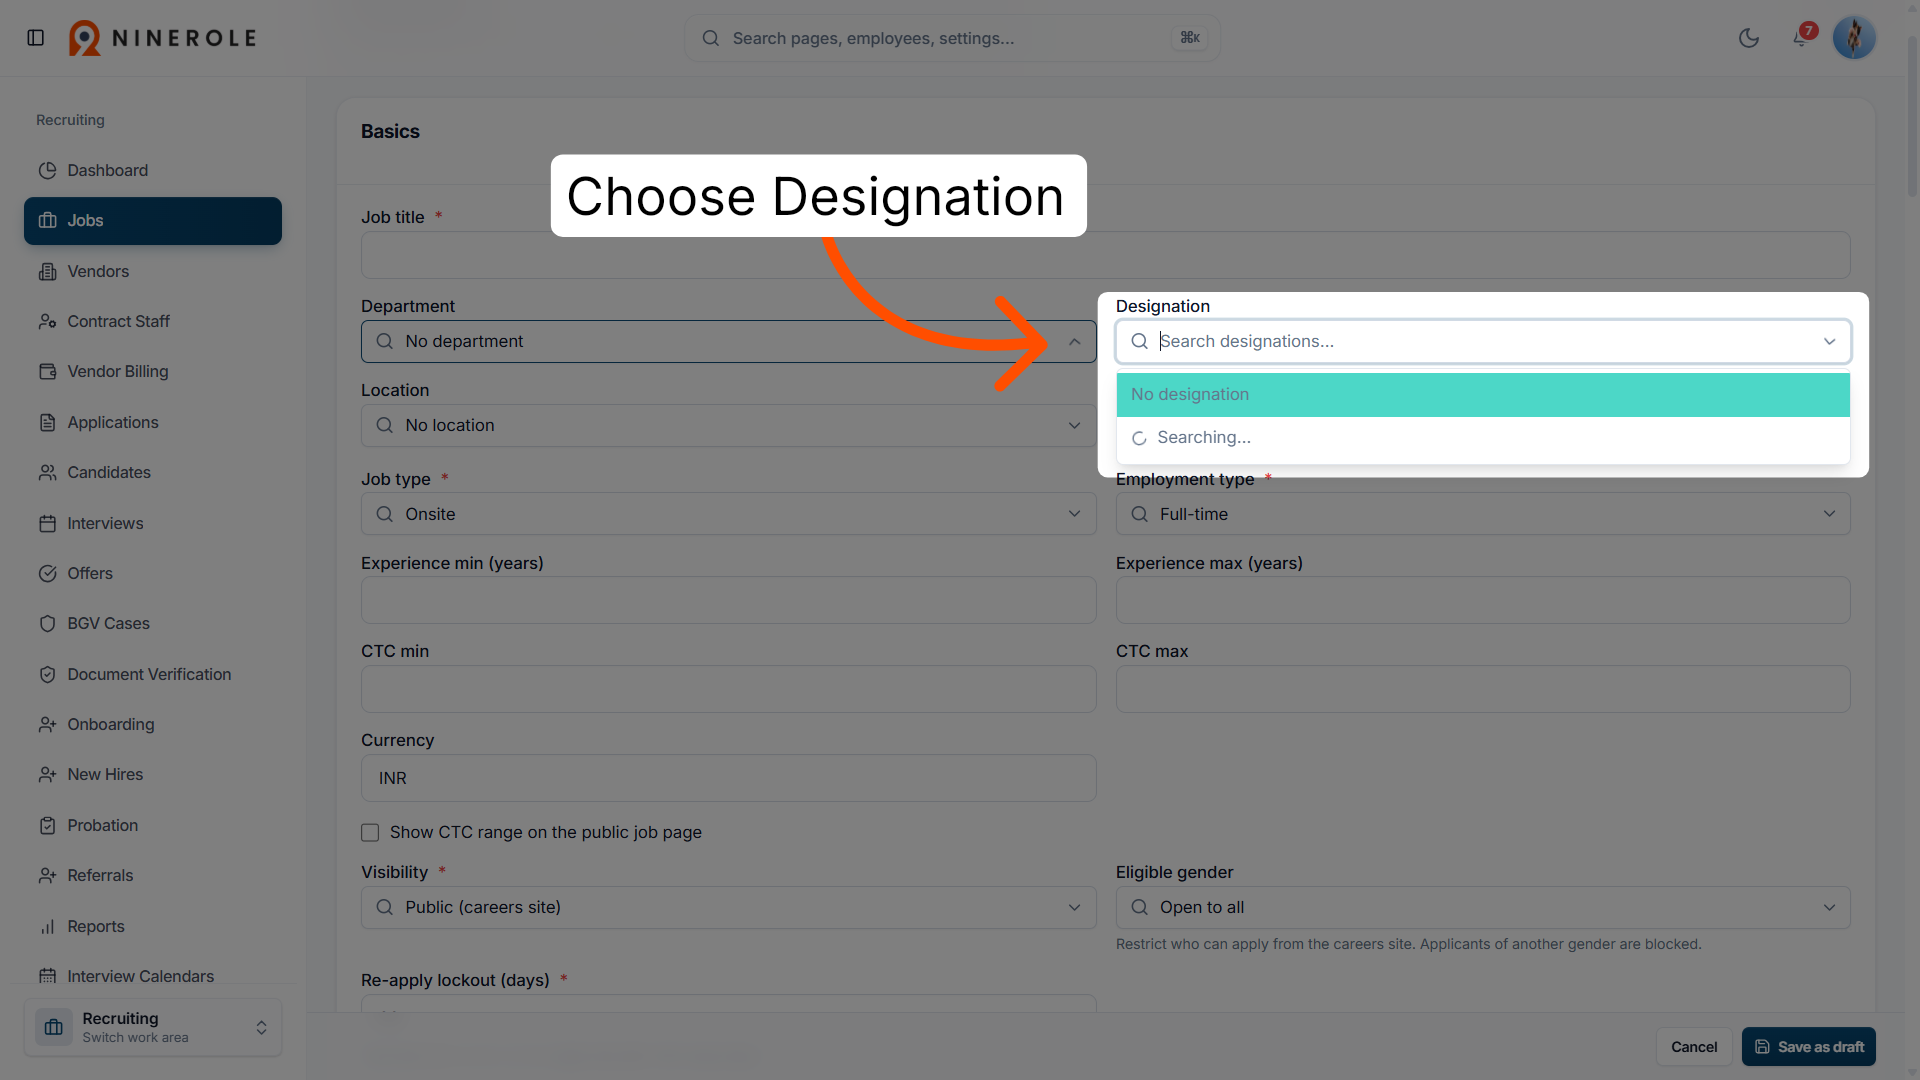Click the CTC min field
The height and width of the screenshot is (1080, 1920).
[728, 689]
